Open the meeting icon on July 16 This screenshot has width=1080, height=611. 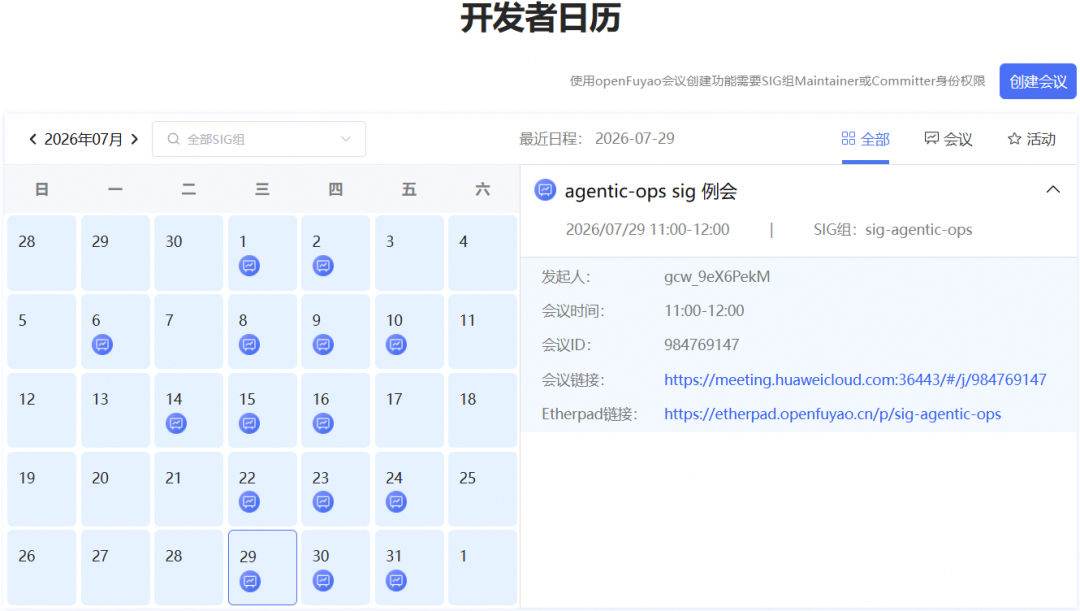pos(323,423)
